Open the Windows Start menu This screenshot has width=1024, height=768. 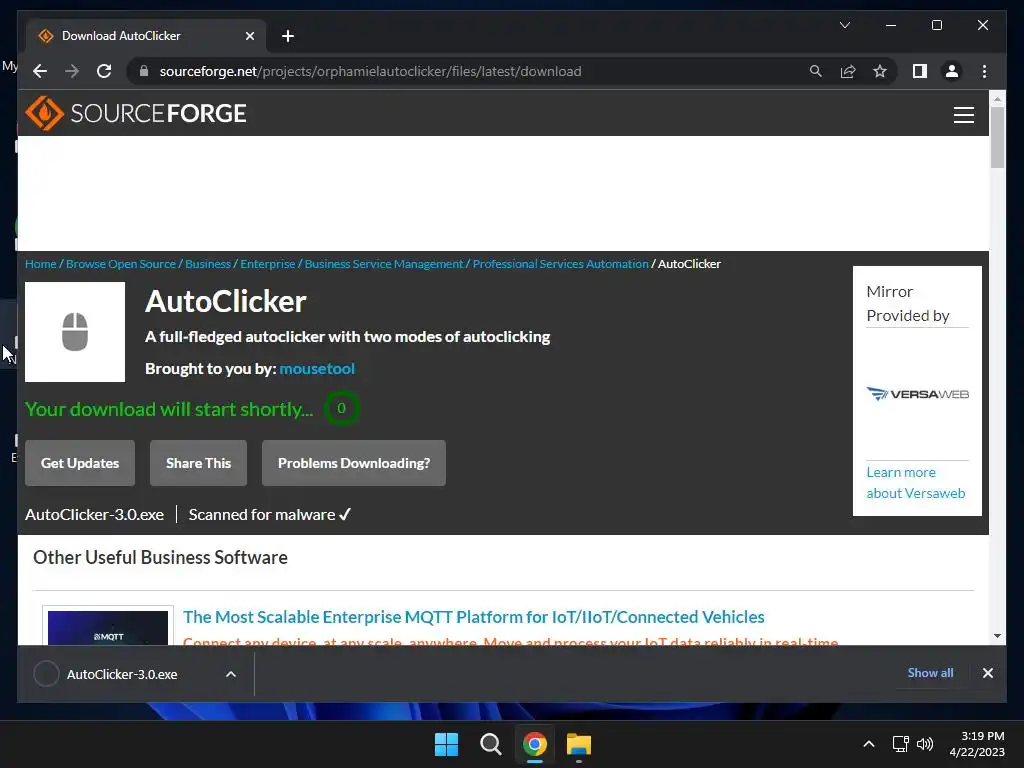point(447,744)
